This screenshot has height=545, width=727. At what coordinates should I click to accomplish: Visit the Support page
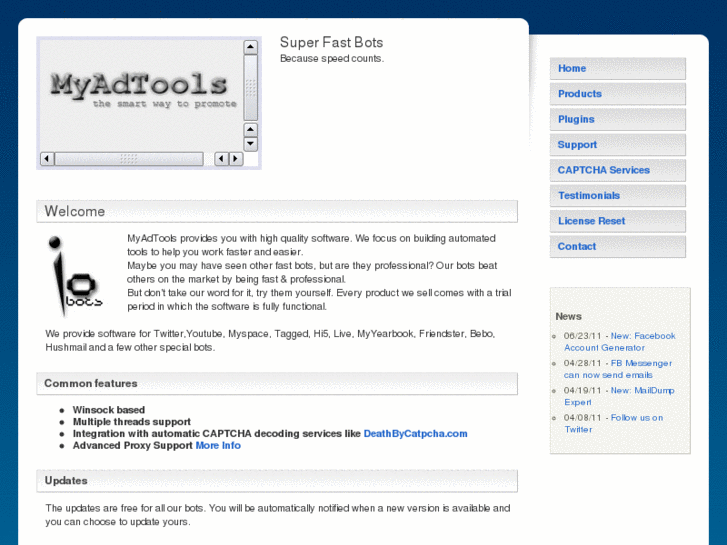pos(618,145)
